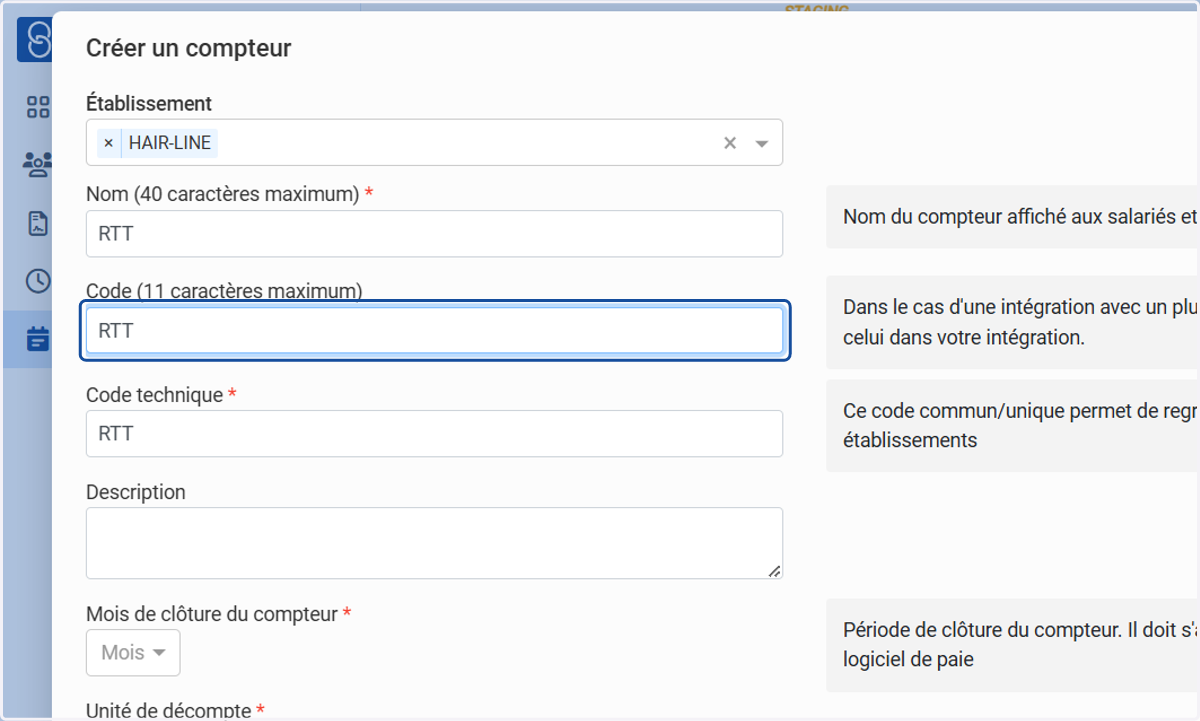Click the 'Dans le cas d'une intégration' help text
Screen dimensions: 1200x721
(x=1020, y=322)
